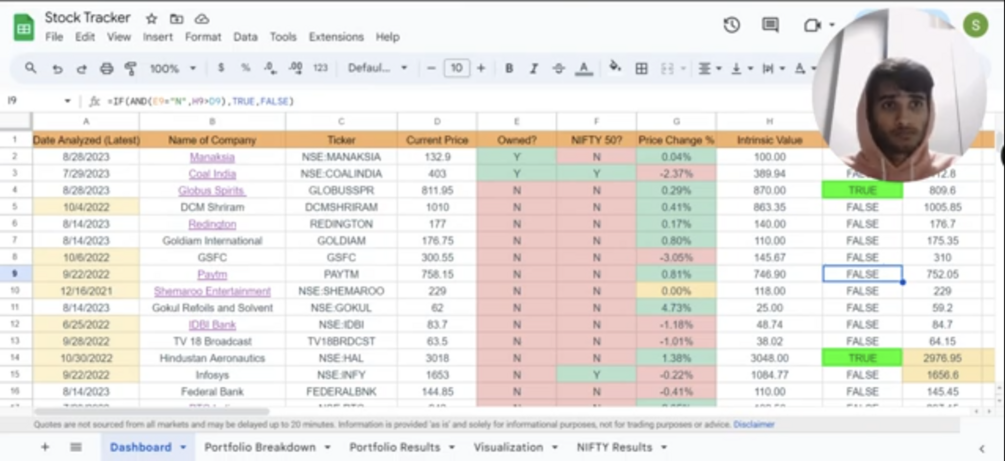
Task: Open version history clock icon
Action: point(731,25)
